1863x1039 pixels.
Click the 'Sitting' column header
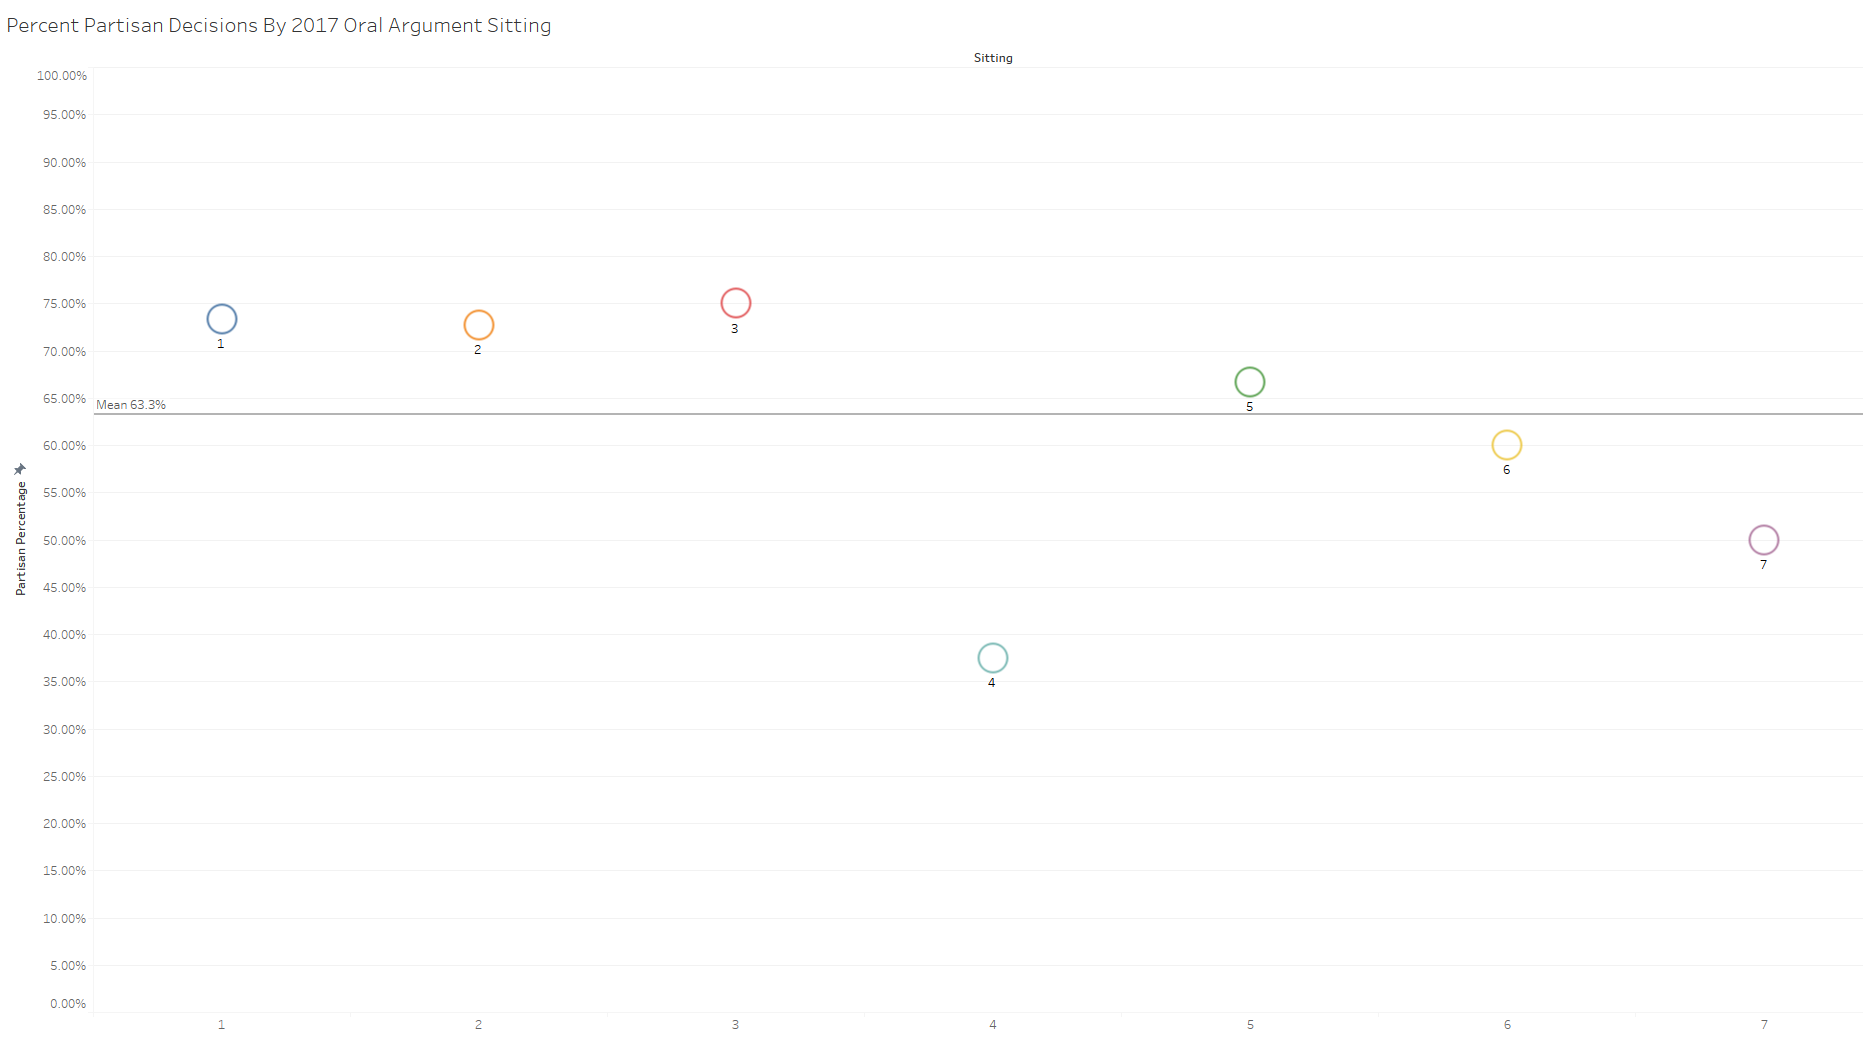tap(993, 58)
